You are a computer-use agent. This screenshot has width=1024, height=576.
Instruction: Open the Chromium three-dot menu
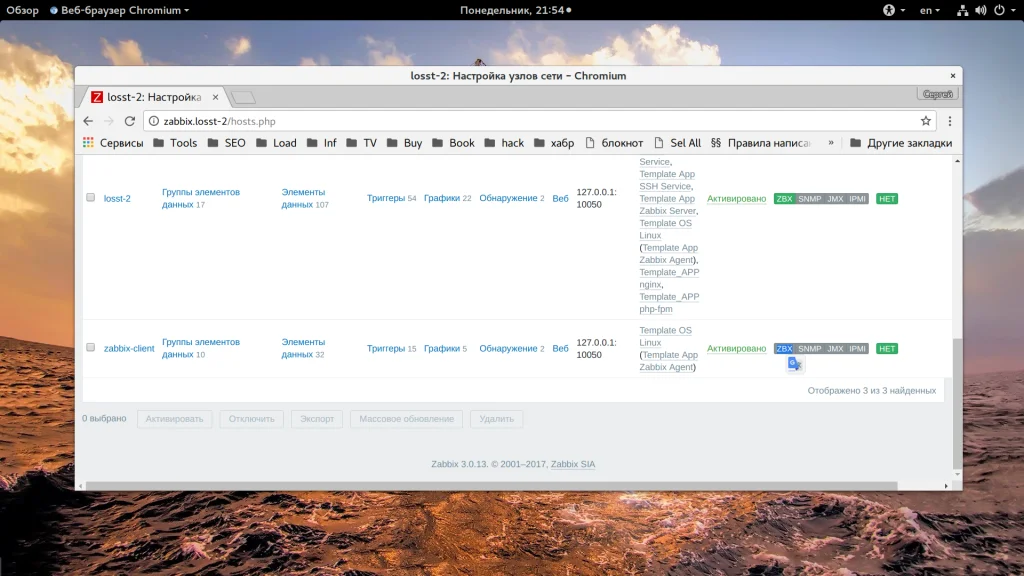[x=949, y=121]
